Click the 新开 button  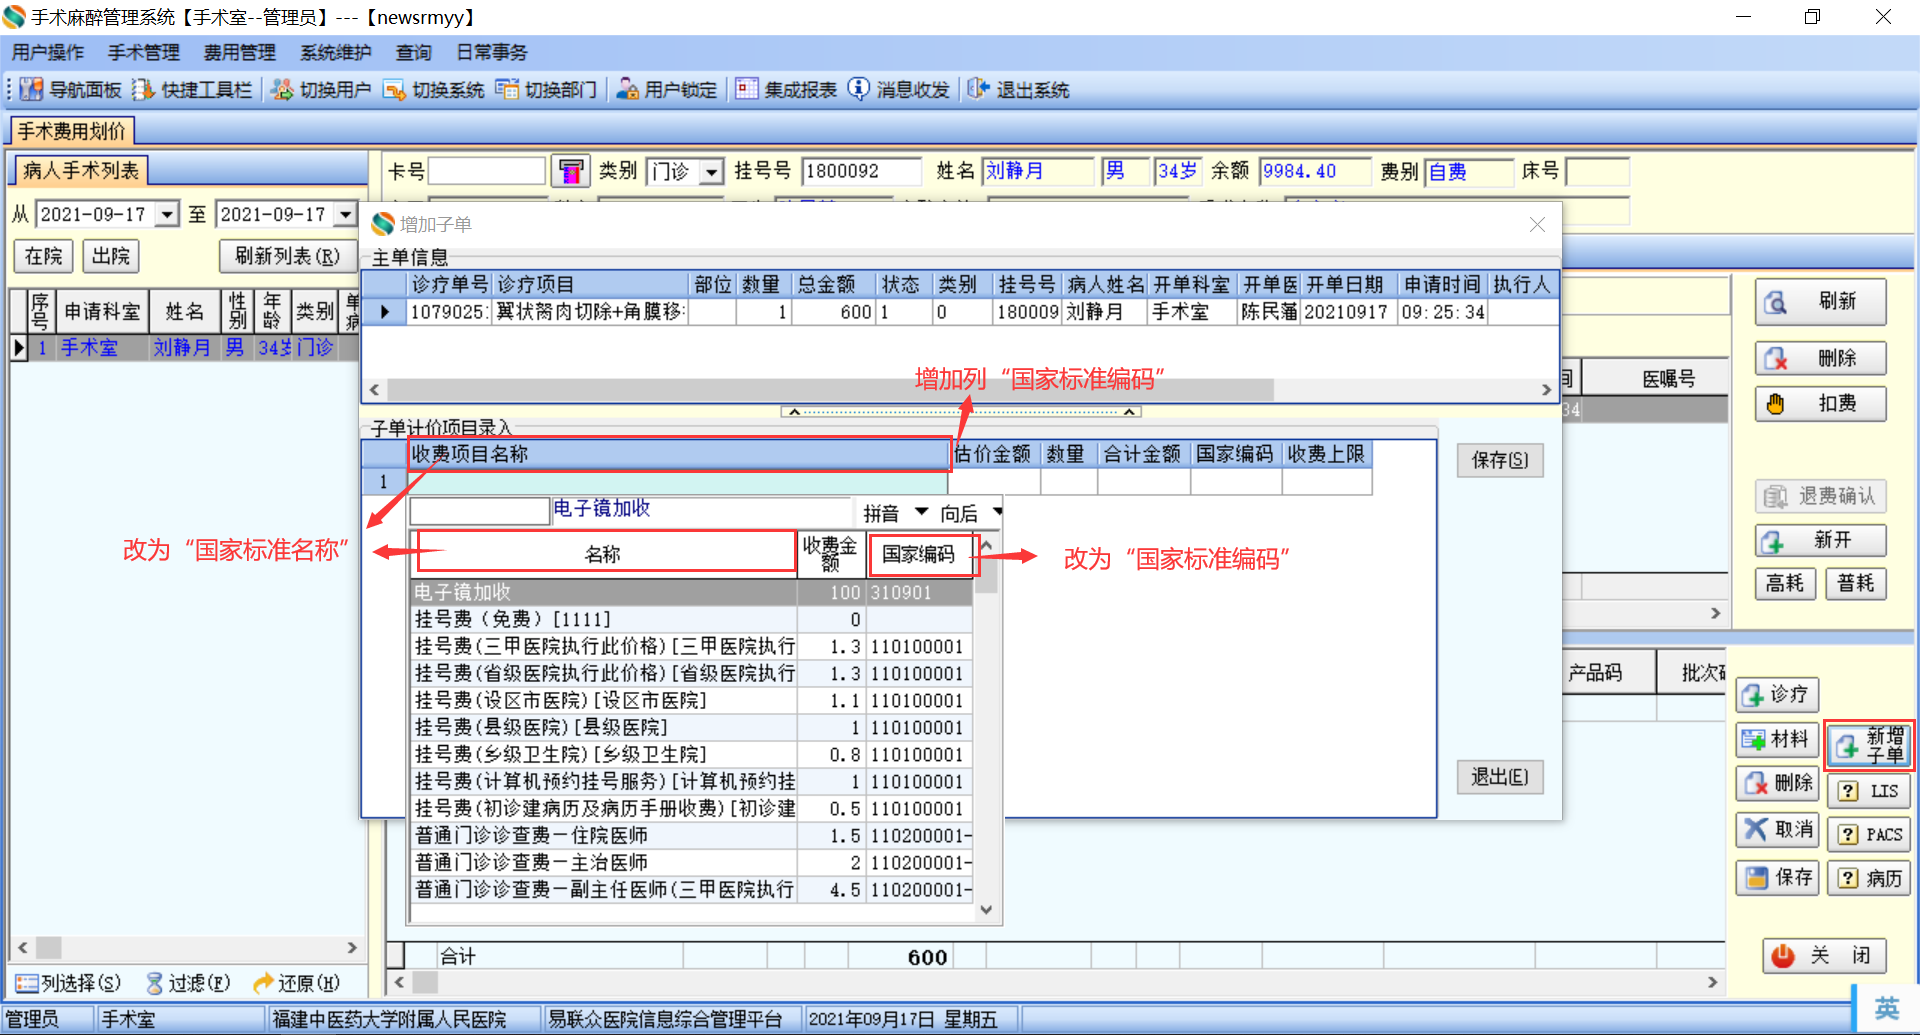click(1820, 541)
